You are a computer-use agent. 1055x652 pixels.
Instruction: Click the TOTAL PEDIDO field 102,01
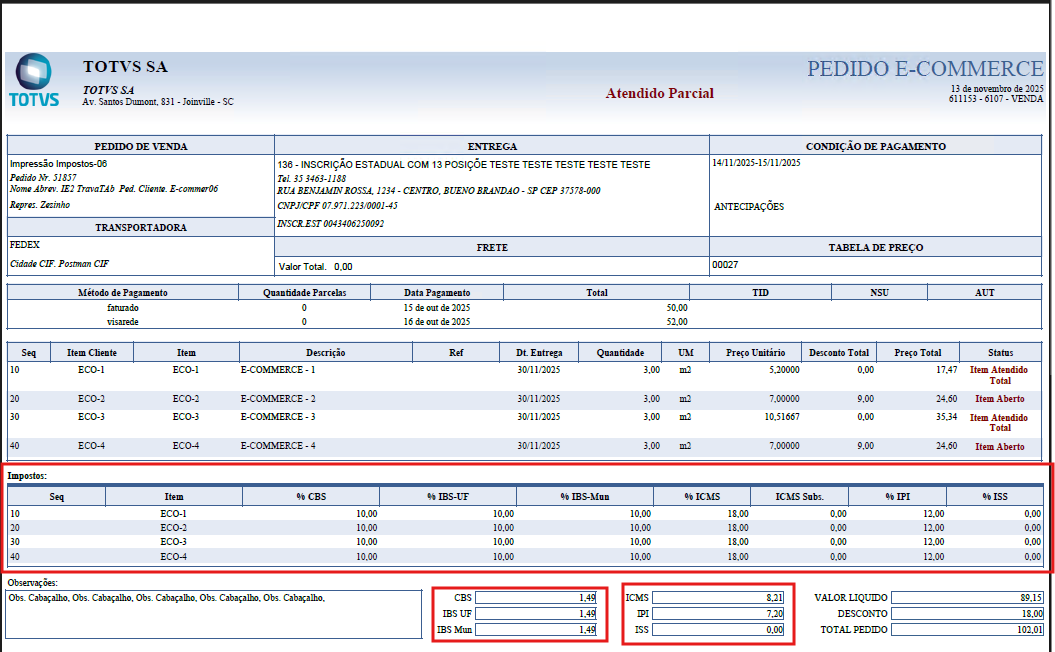(x=968, y=630)
